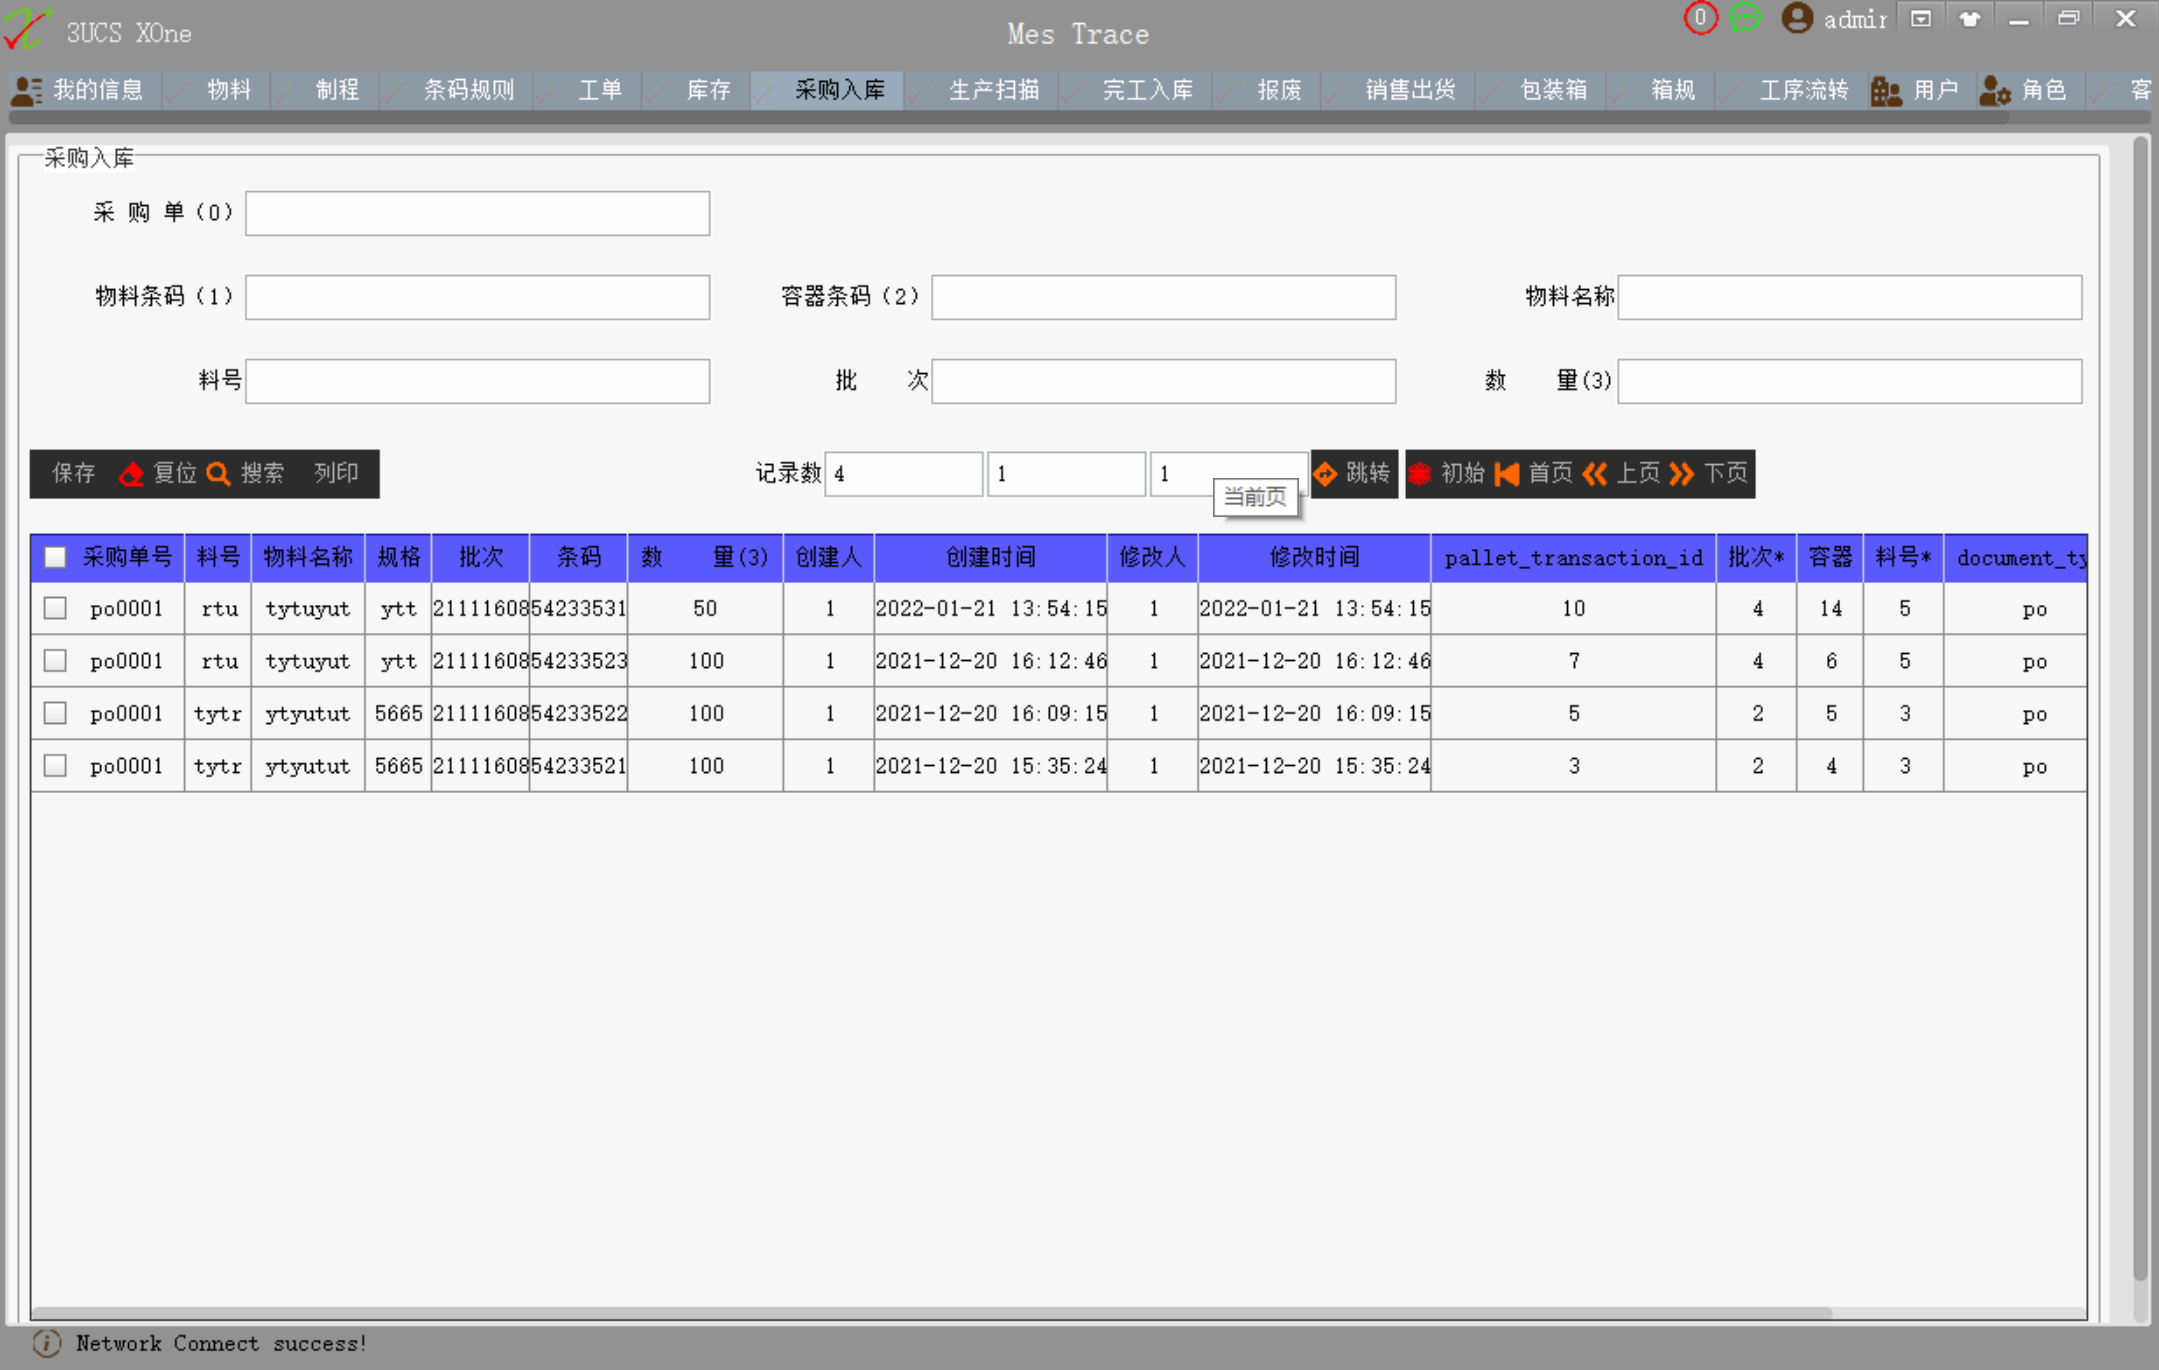Click the 保存 save button
This screenshot has width=2159, height=1370.
73,474
